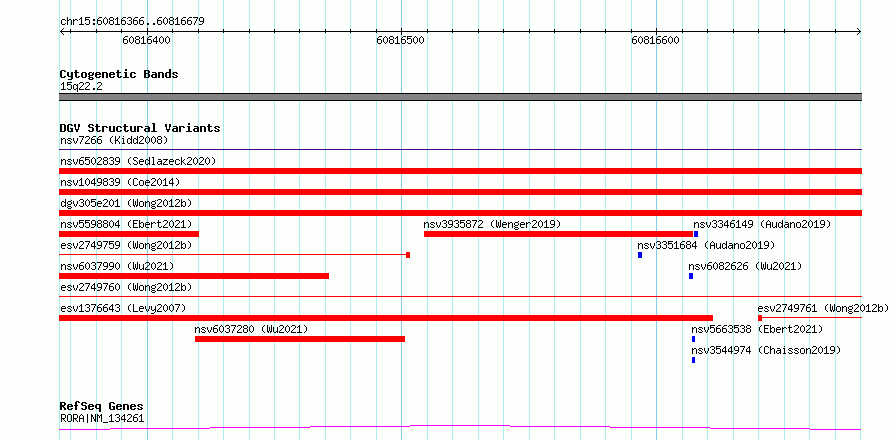Viewport: 890px width, 440px height.
Task: Click the blue marker under nsv3544974
Action: pyautogui.click(x=694, y=360)
